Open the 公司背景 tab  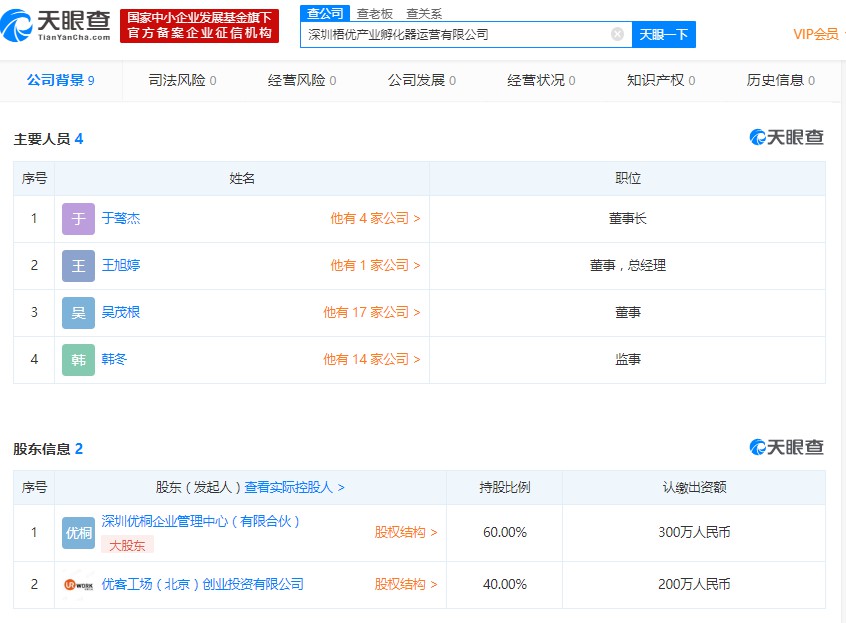(60, 80)
